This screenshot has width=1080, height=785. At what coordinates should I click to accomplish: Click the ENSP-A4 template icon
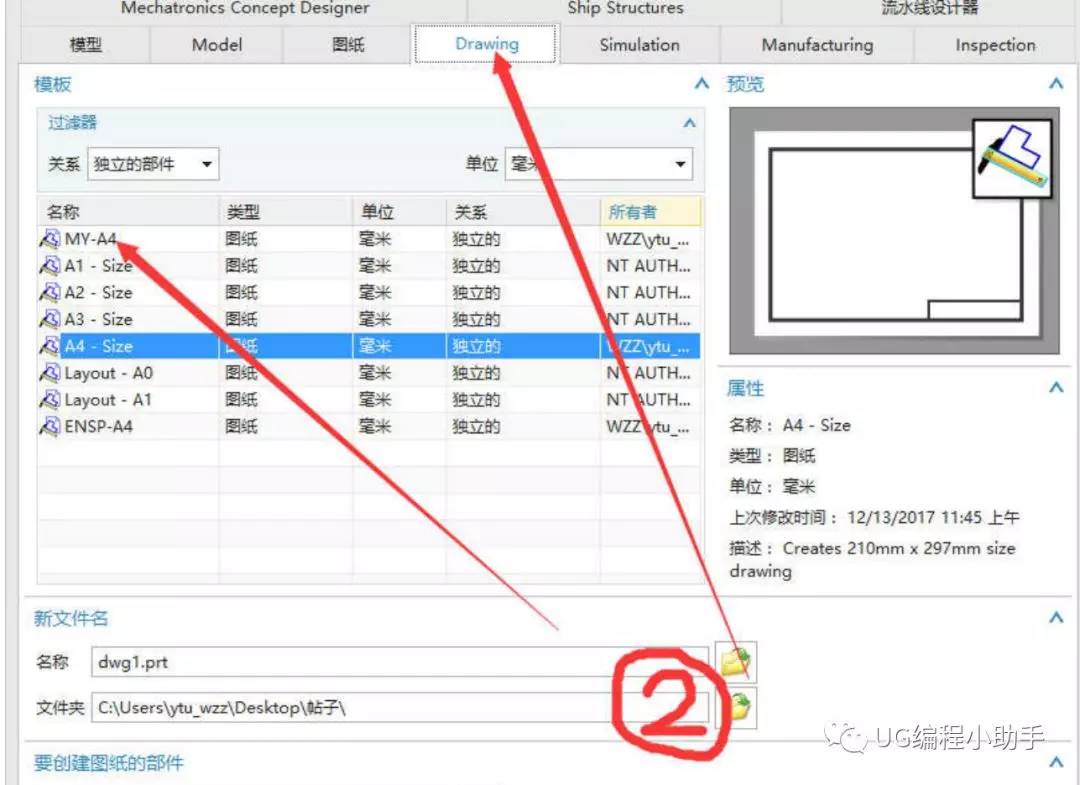click(50, 427)
